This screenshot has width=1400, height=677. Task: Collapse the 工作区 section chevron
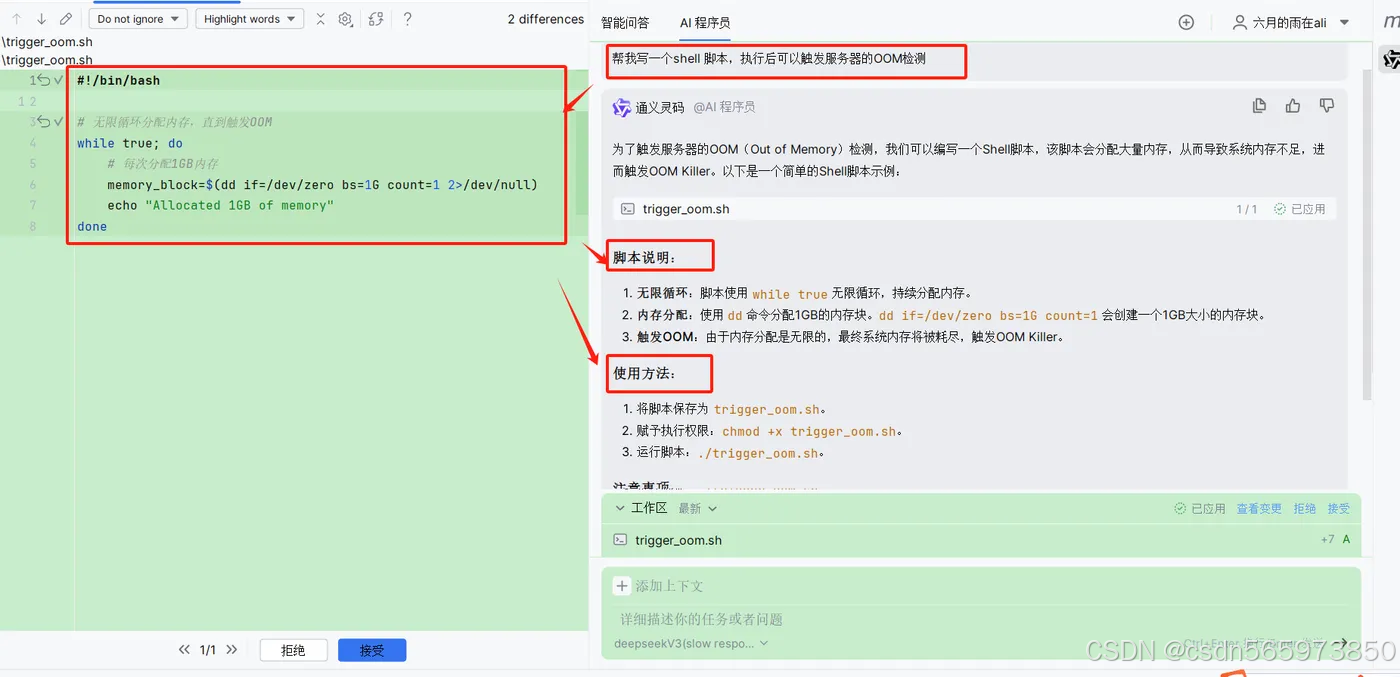pyautogui.click(x=620, y=508)
